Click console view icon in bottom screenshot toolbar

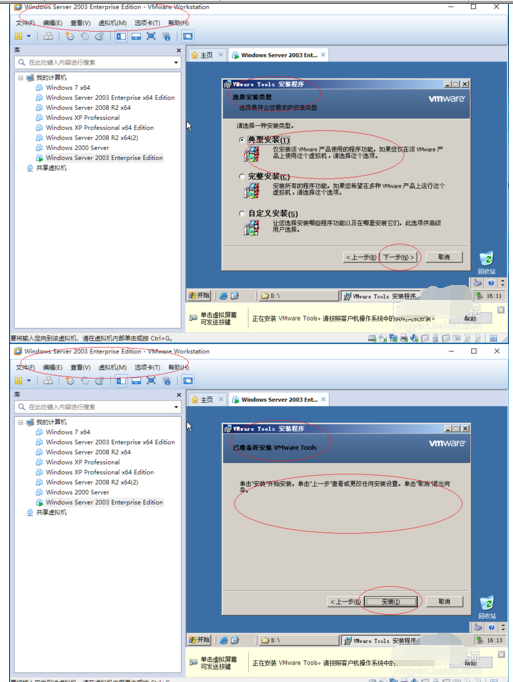188,381
